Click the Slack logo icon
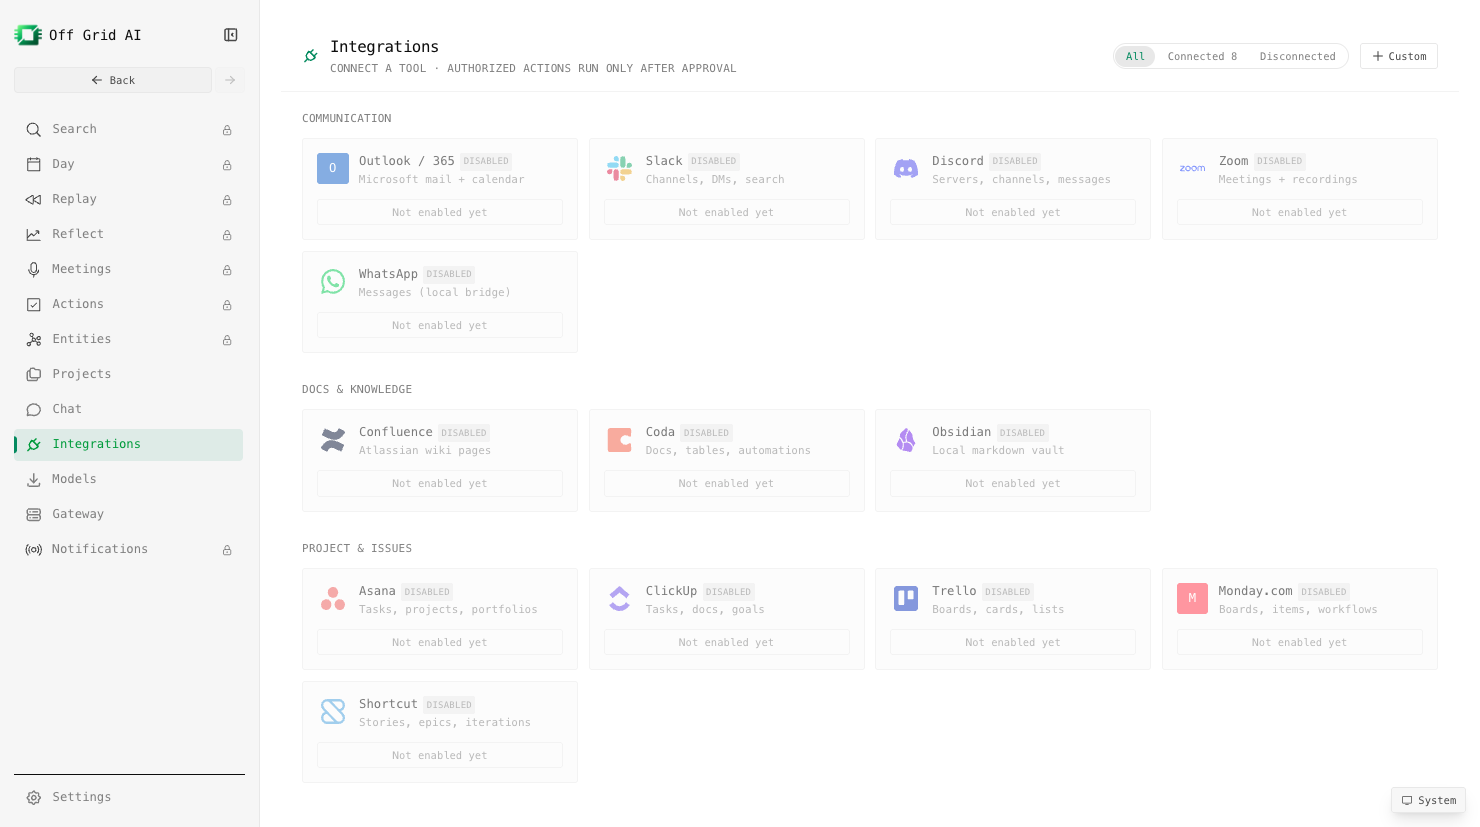 click(x=620, y=169)
